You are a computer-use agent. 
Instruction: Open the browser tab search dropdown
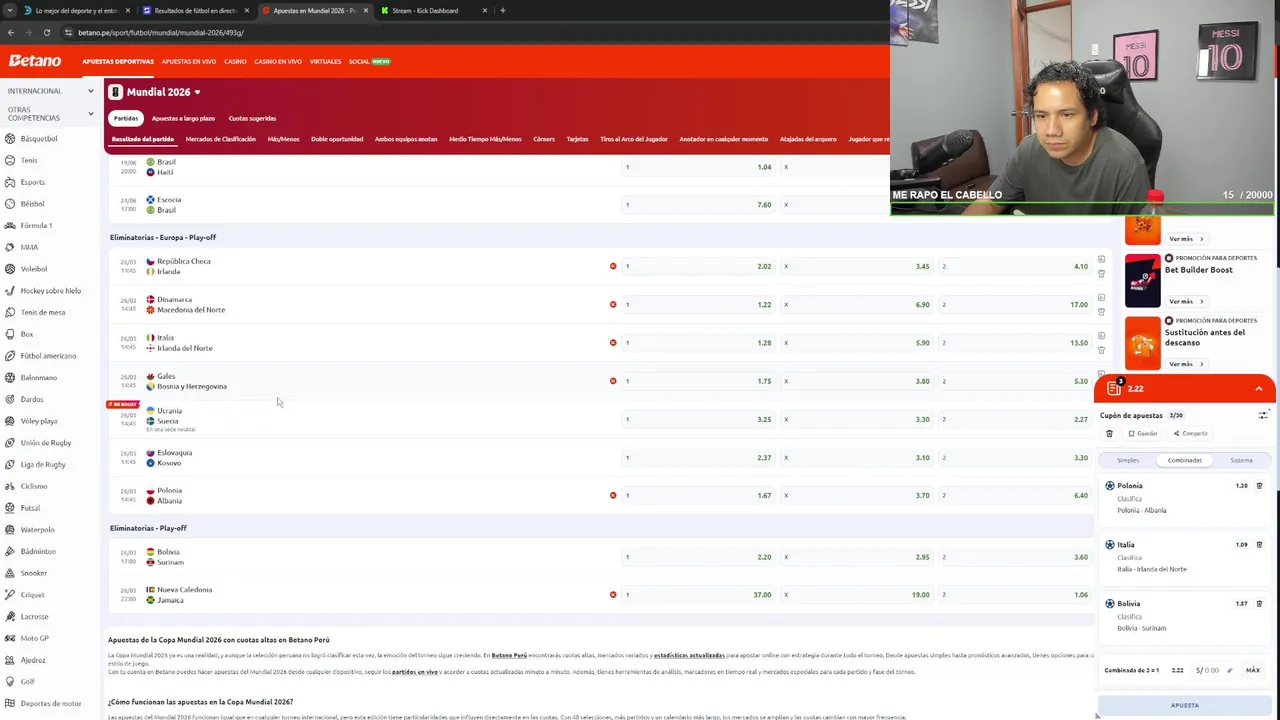(10, 11)
